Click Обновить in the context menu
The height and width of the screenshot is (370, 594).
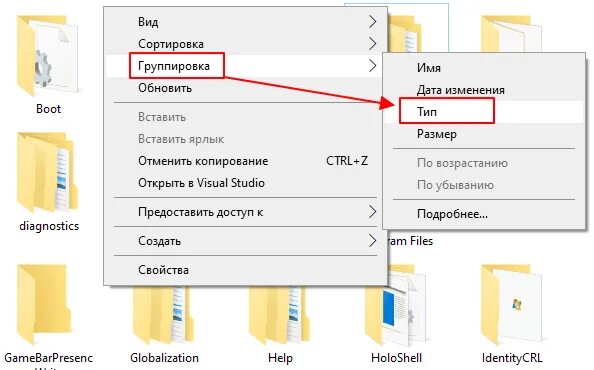click(x=165, y=88)
